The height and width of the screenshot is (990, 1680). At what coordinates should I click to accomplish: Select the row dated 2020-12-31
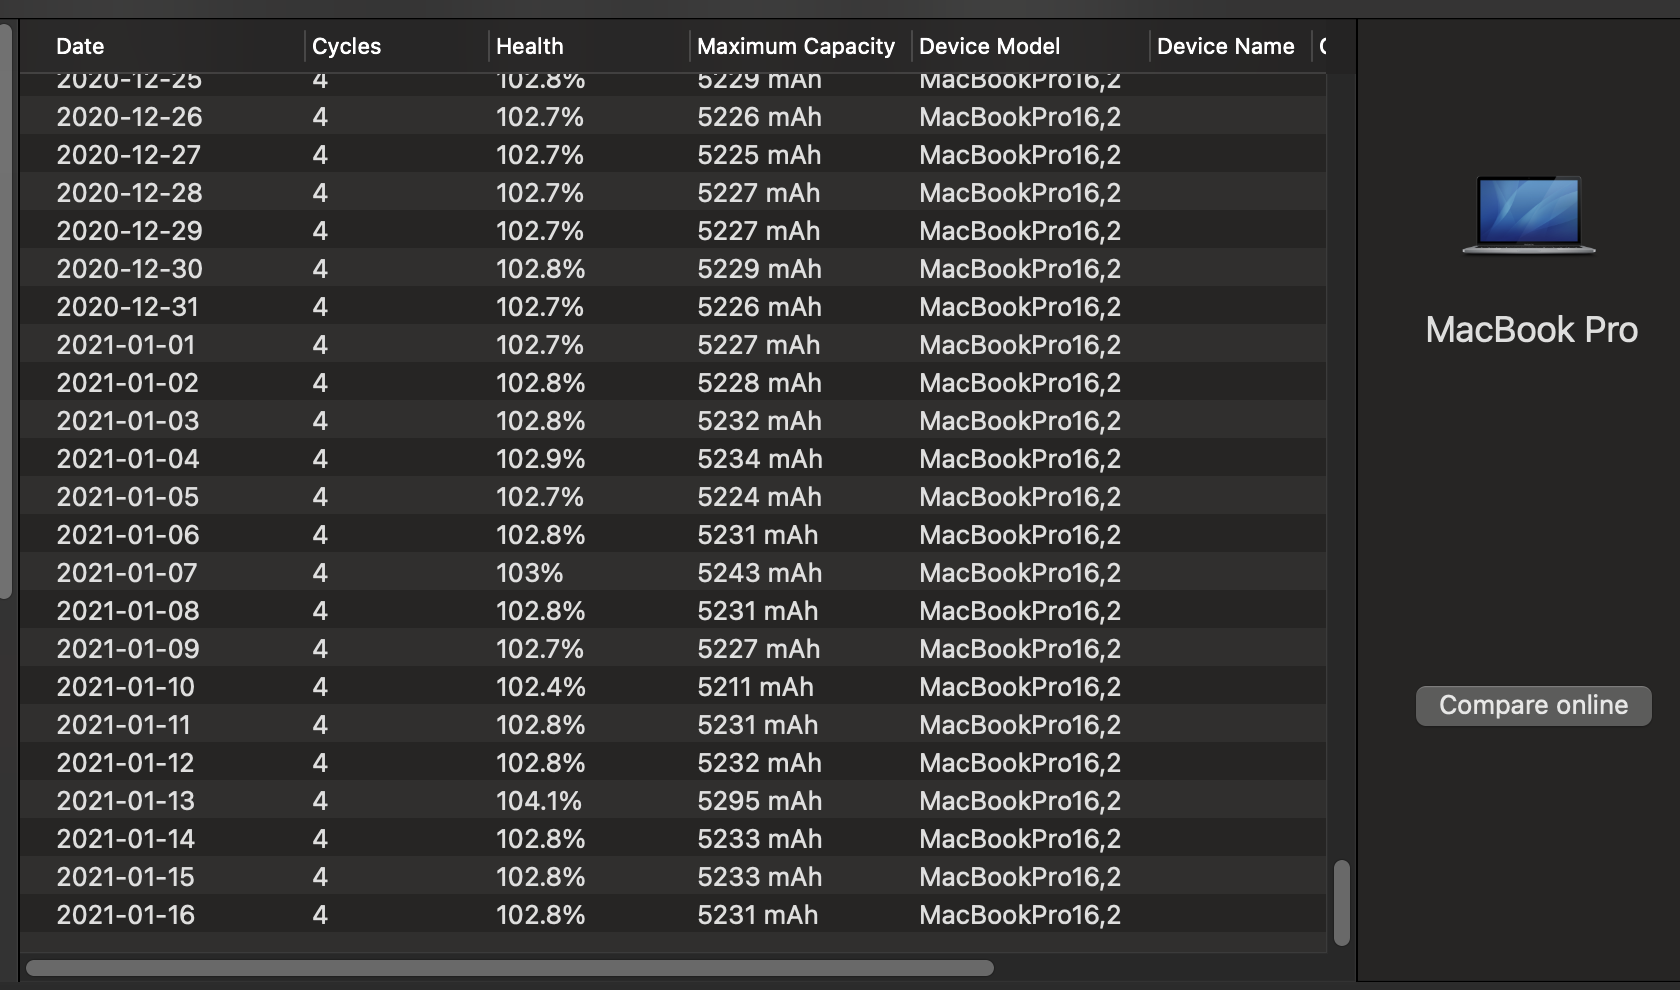tap(673, 307)
